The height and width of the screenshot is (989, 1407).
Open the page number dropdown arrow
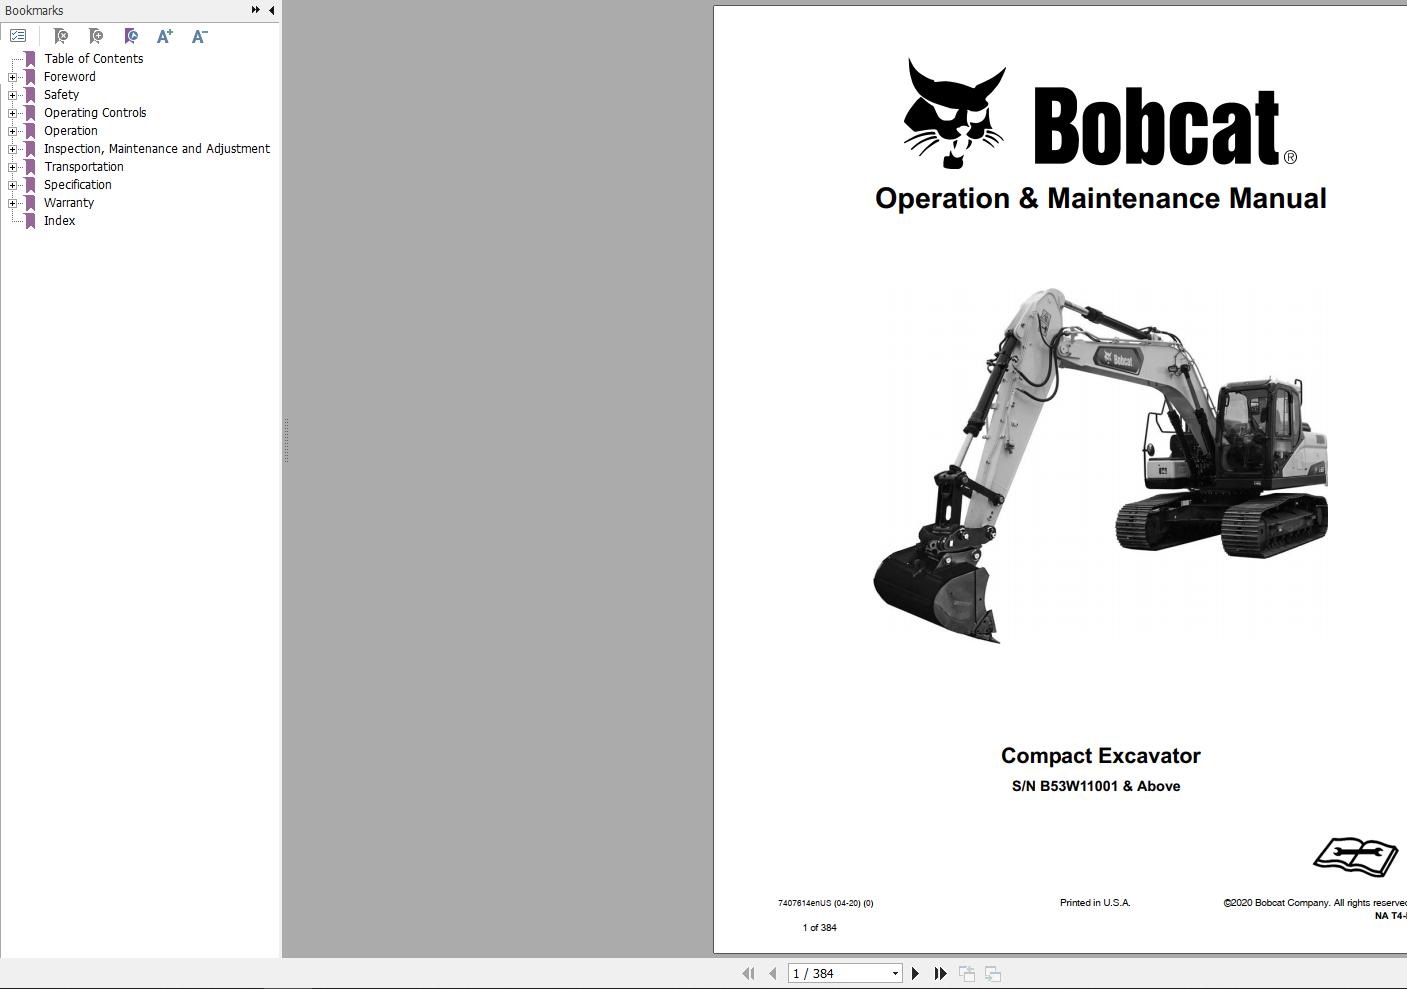(x=895, y=973)
